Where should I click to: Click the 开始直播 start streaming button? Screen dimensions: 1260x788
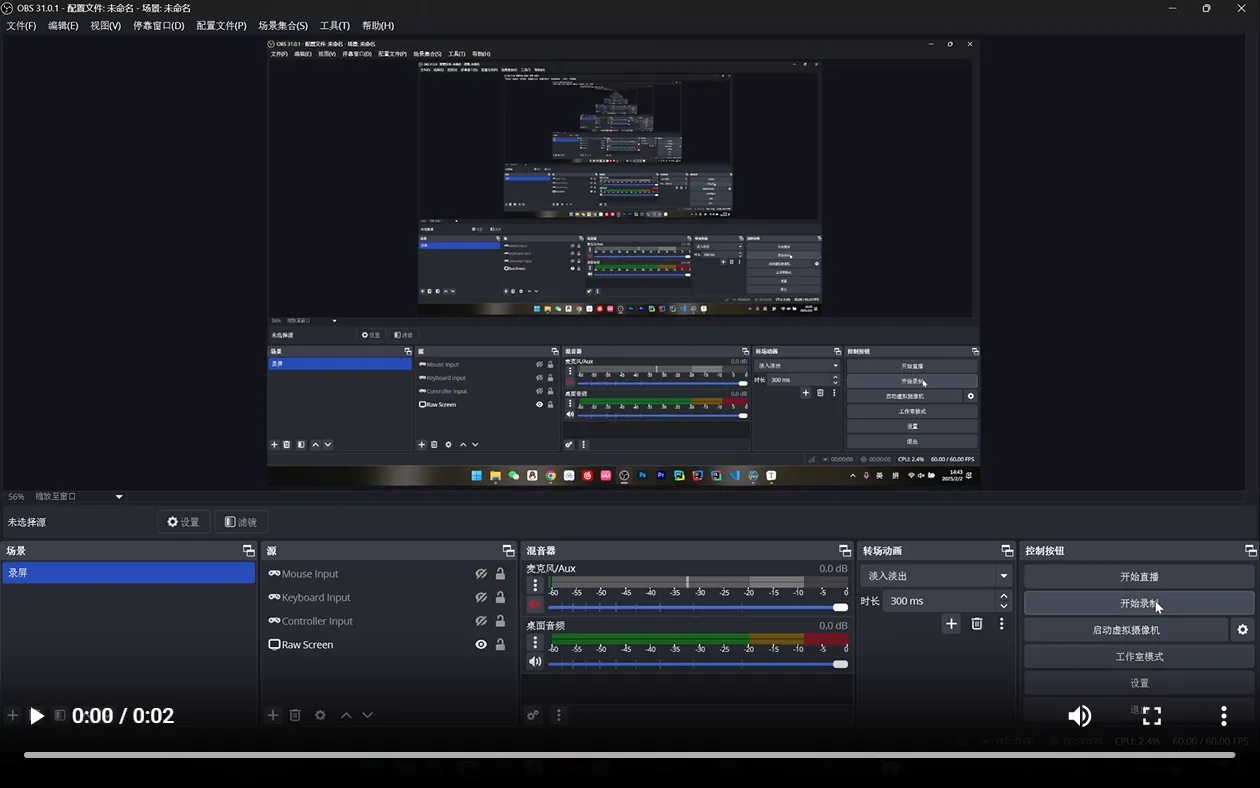tap(1139, 577)
